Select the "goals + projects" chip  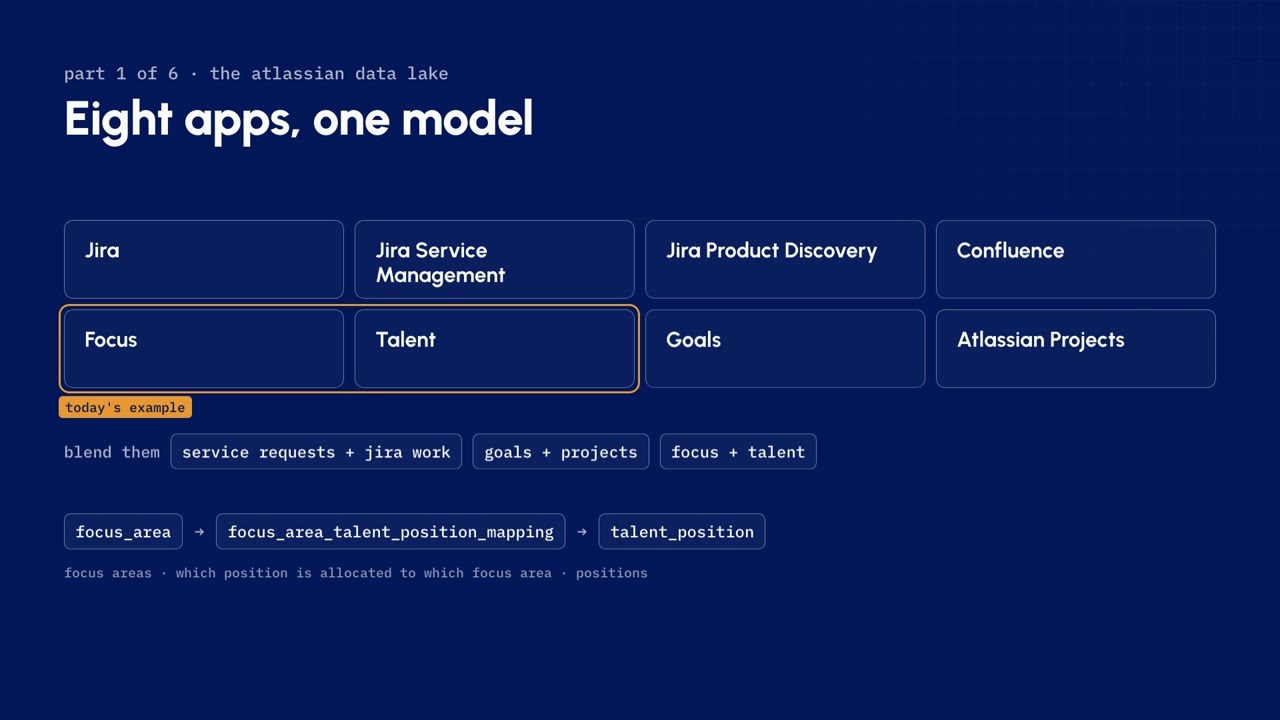(561, 452)
